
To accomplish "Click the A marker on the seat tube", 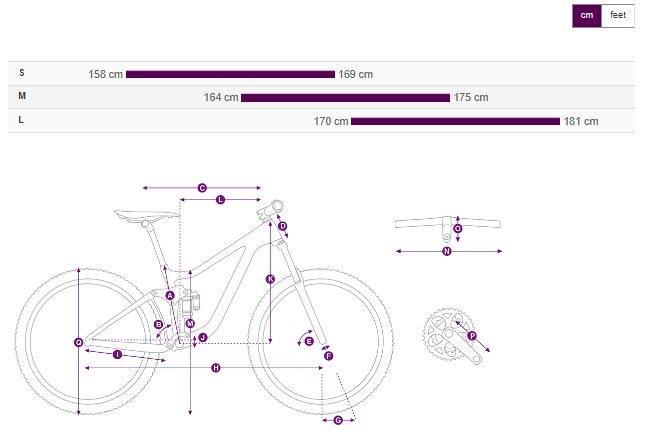I will 170,296.
